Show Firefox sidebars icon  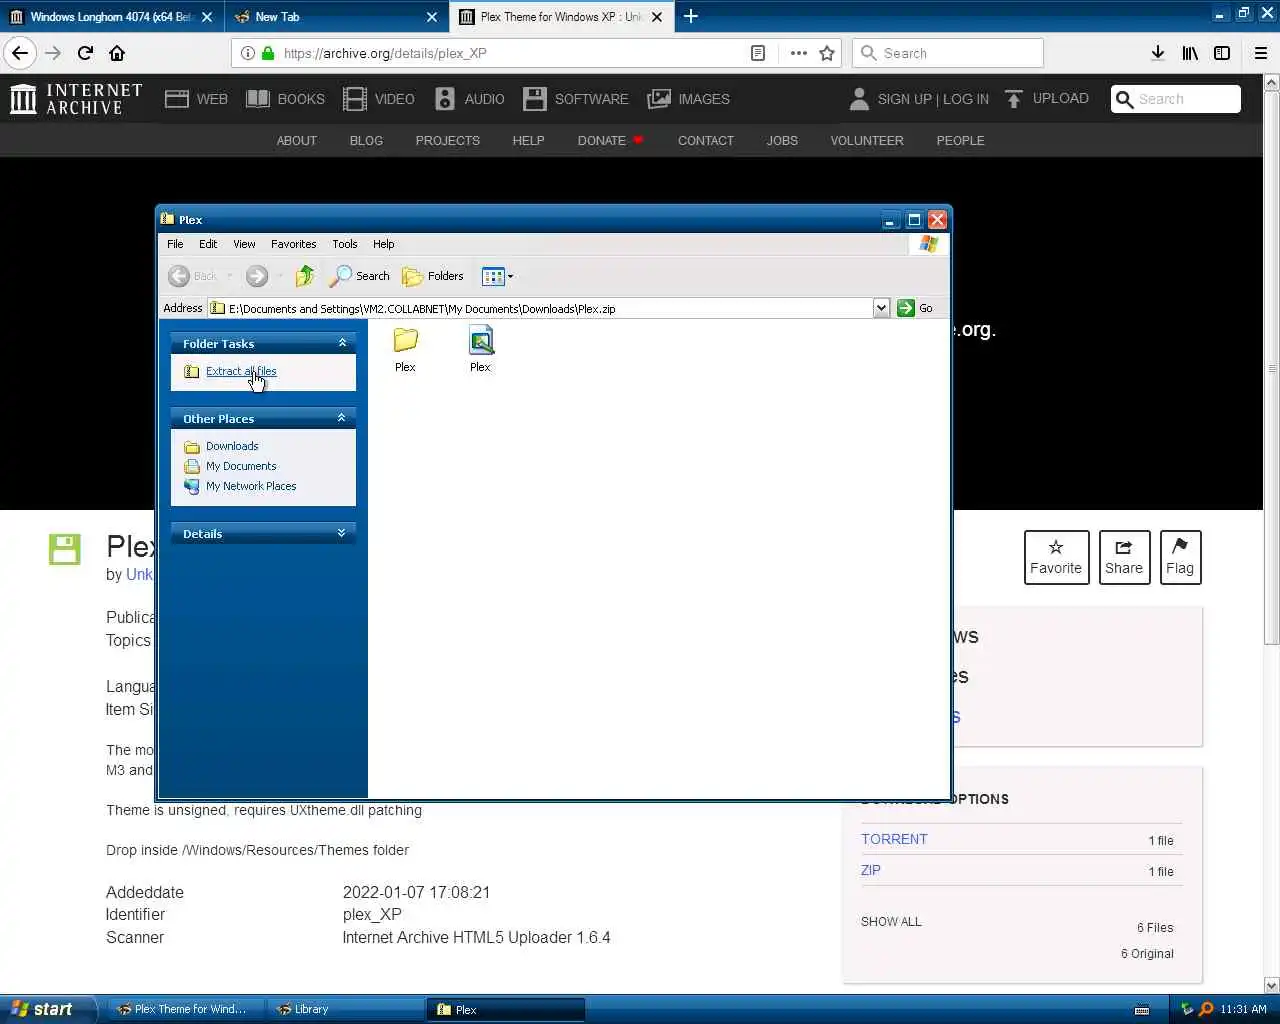pyautogui.click(x=1222, y=53)
